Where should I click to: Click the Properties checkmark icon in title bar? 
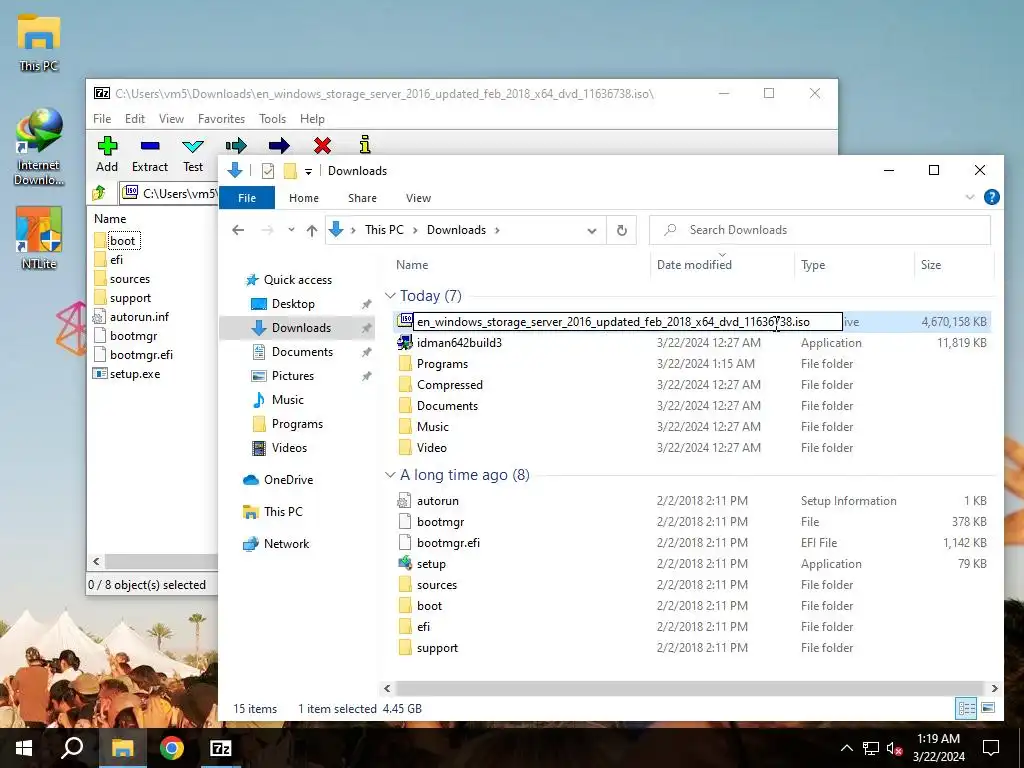click(268, 170)
